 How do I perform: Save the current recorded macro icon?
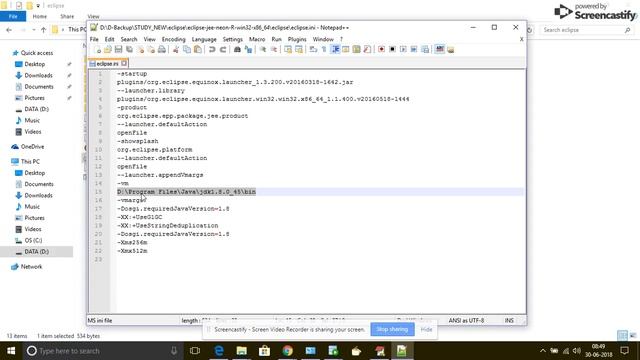[x=425, y=49]
